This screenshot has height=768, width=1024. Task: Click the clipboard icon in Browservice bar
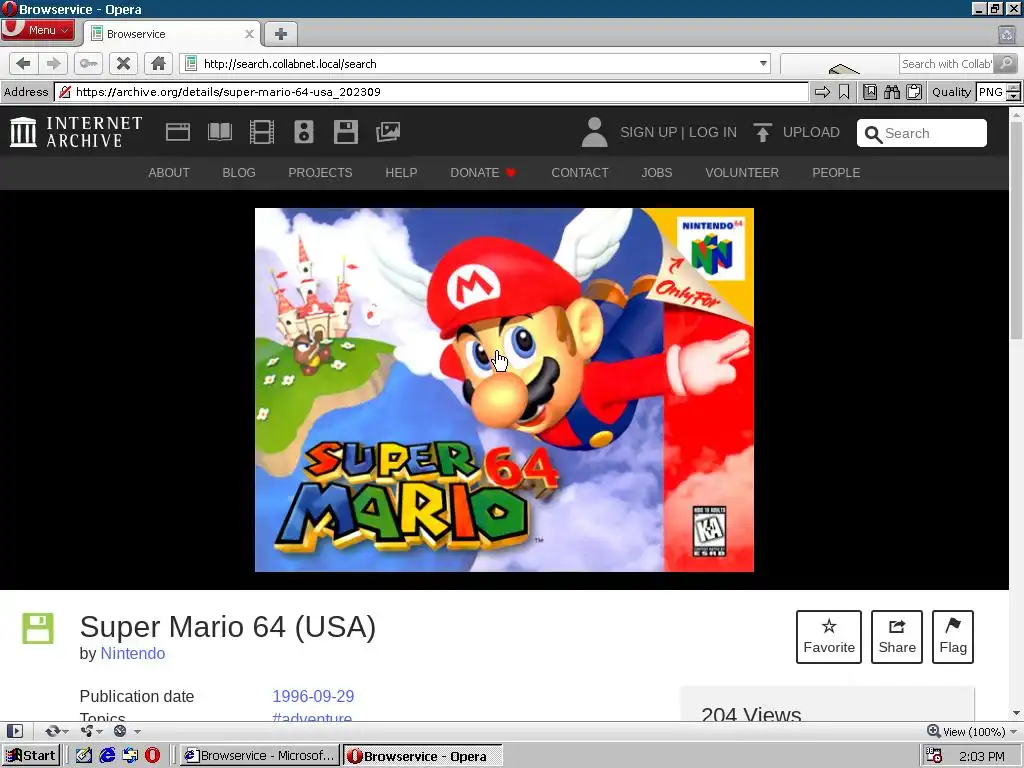tap(914, 92)
